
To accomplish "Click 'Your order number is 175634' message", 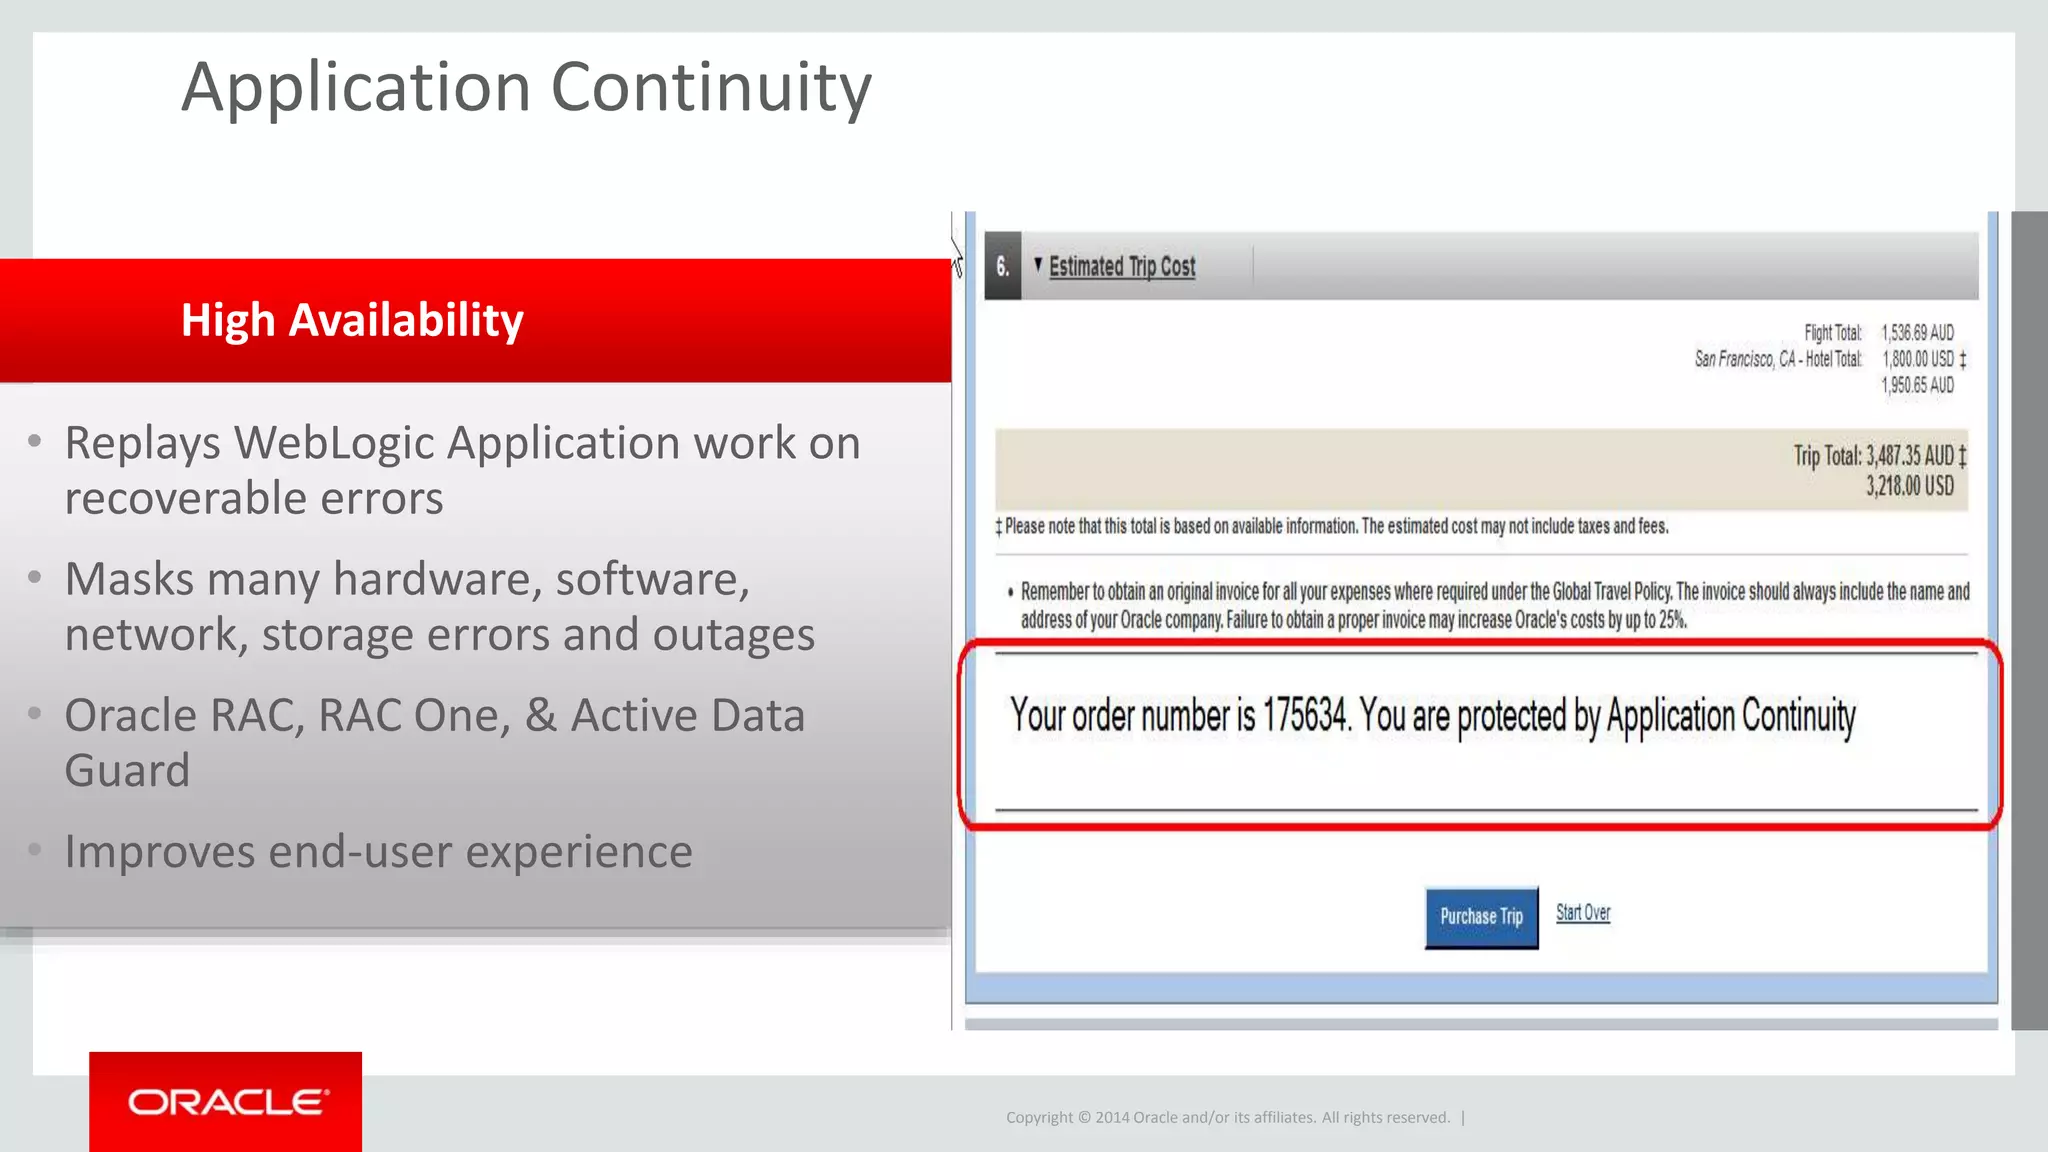I will tap(1432, 716).
